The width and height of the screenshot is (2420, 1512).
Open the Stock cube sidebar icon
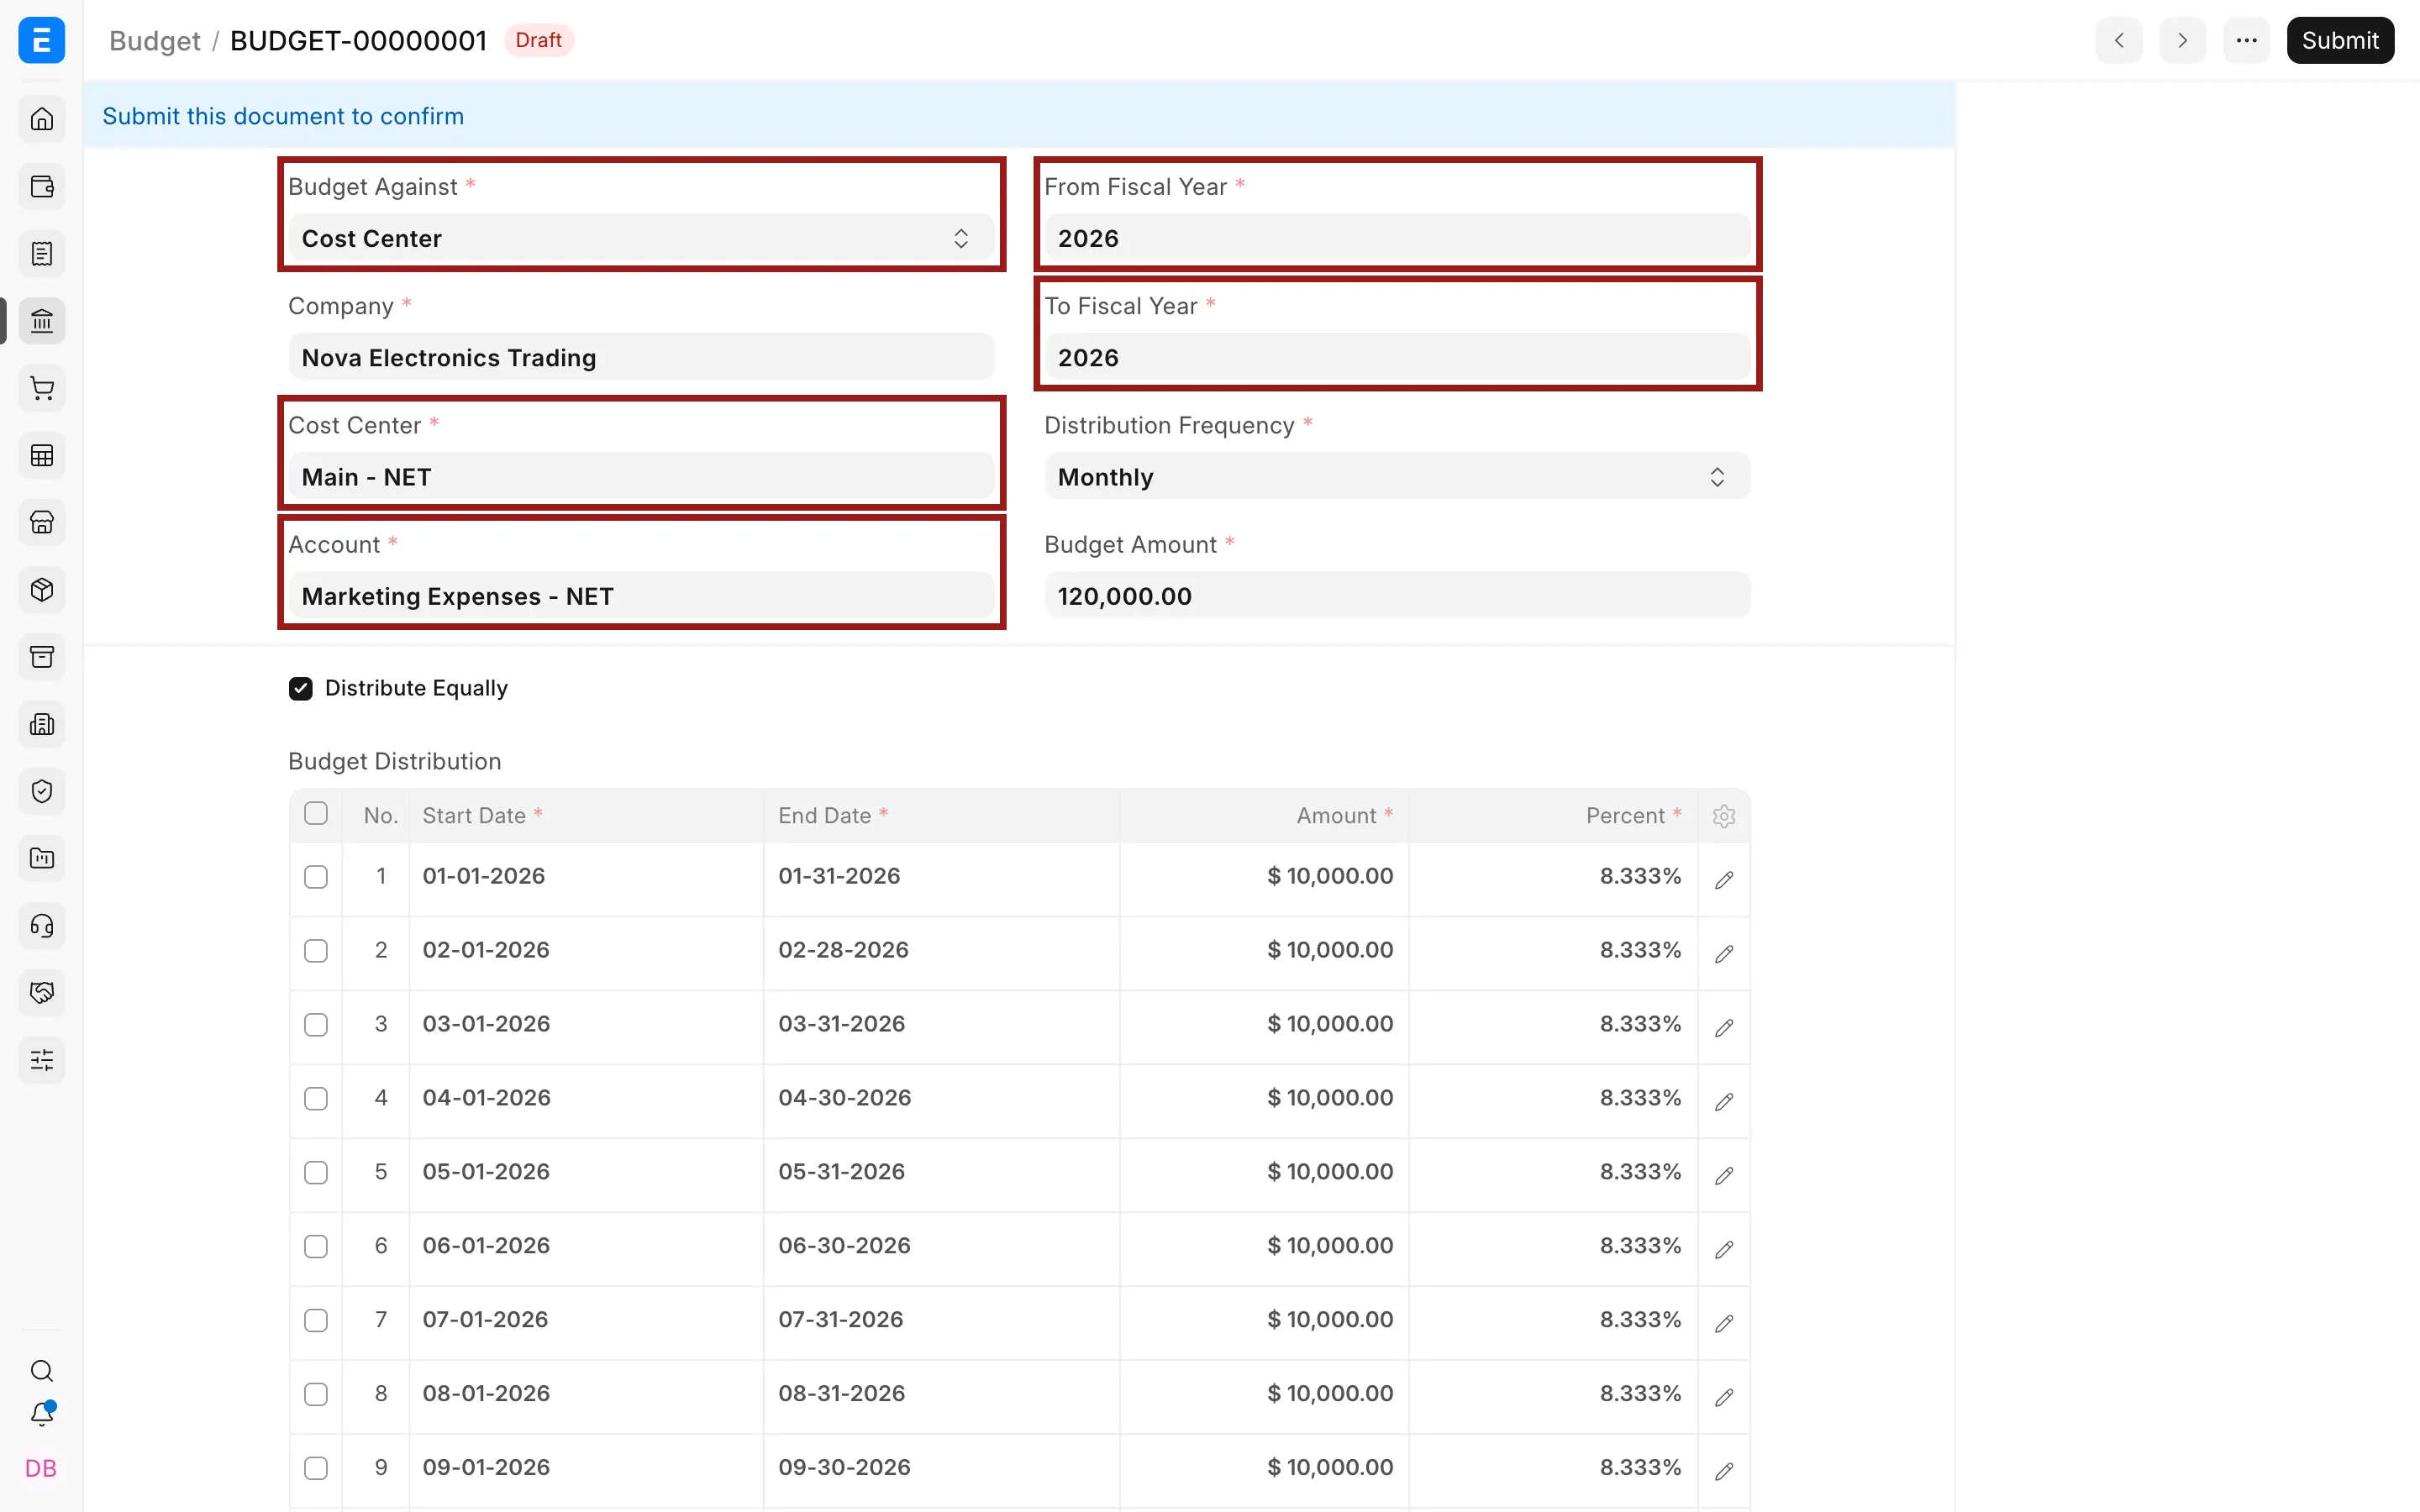coord(42,589)
